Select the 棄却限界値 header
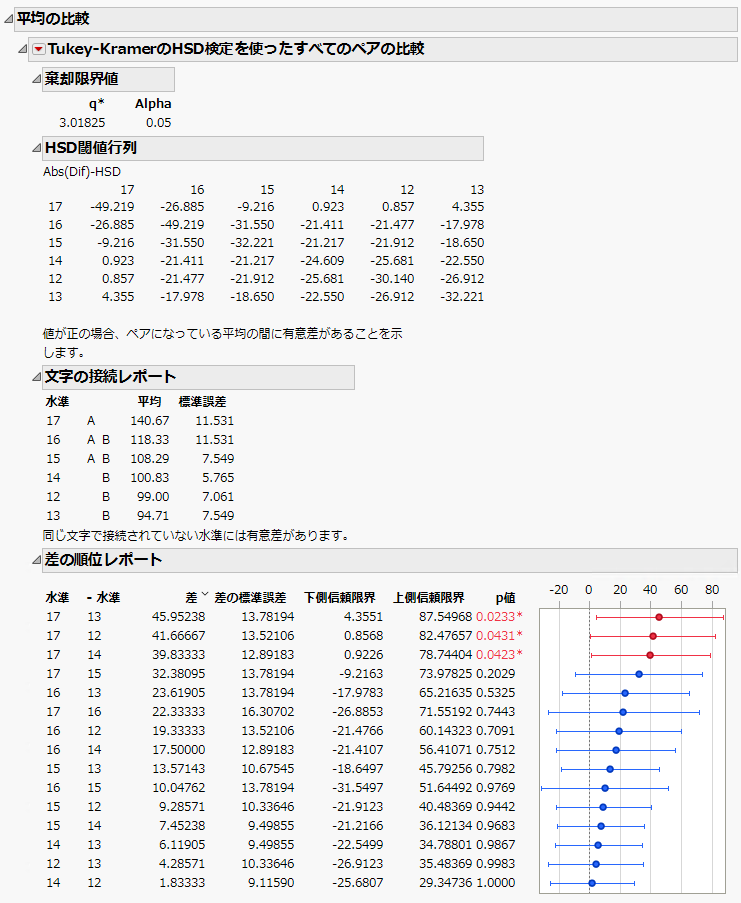Image resolution: width=741 pixels, height=903 pixels. click(x=108, y=79)
